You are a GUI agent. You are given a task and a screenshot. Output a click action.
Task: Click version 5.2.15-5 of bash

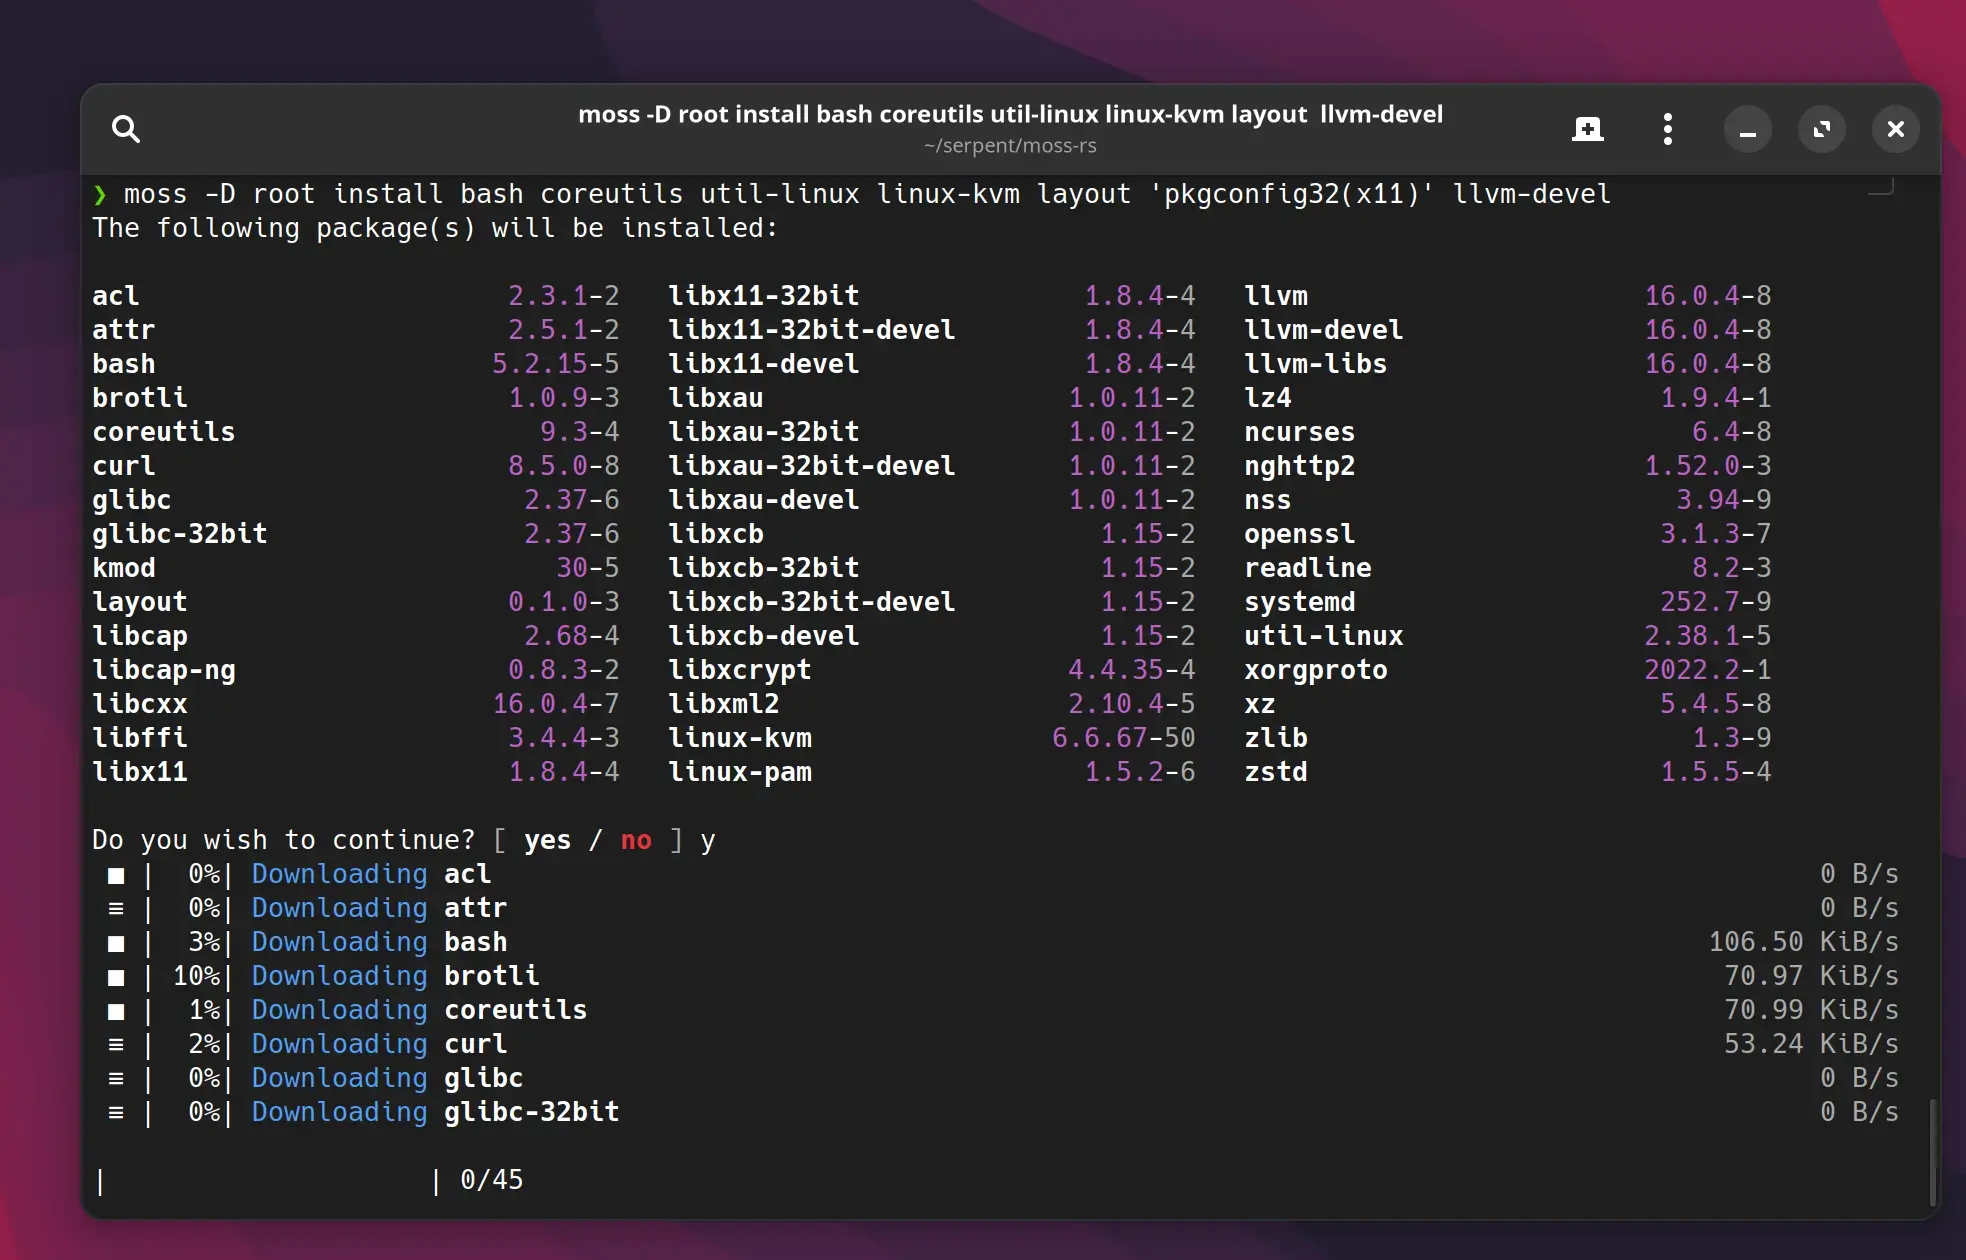556,365
